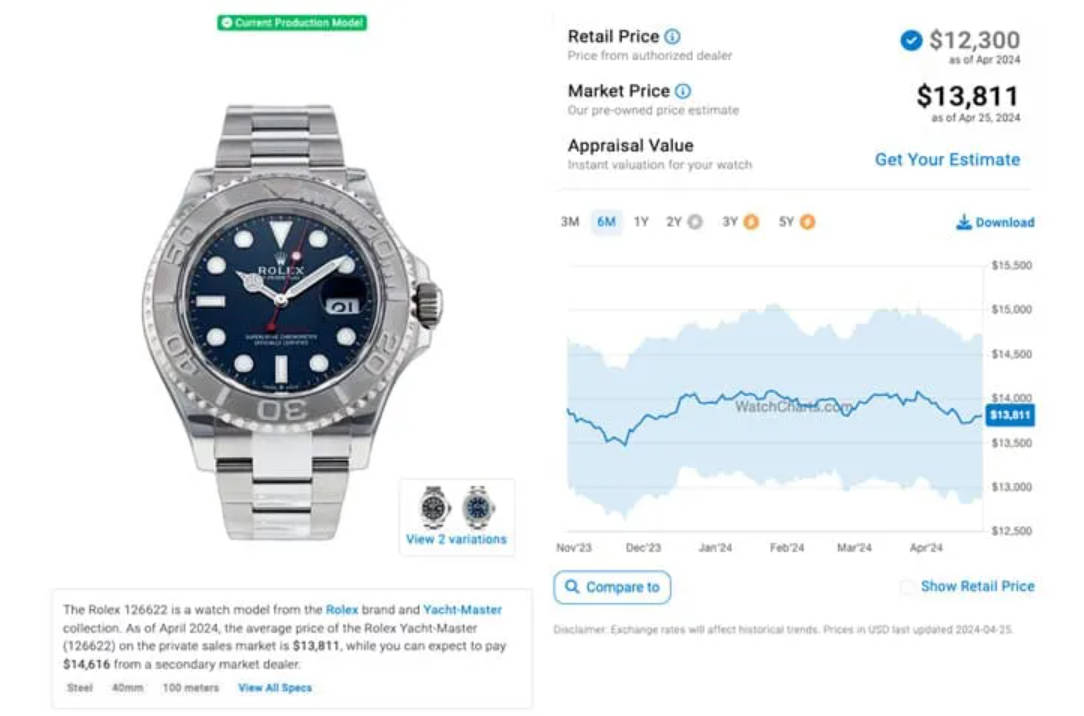Toggle the Show Retail Price checkbox
This screenshot has width=1084, height=716.
click(908, 587)
